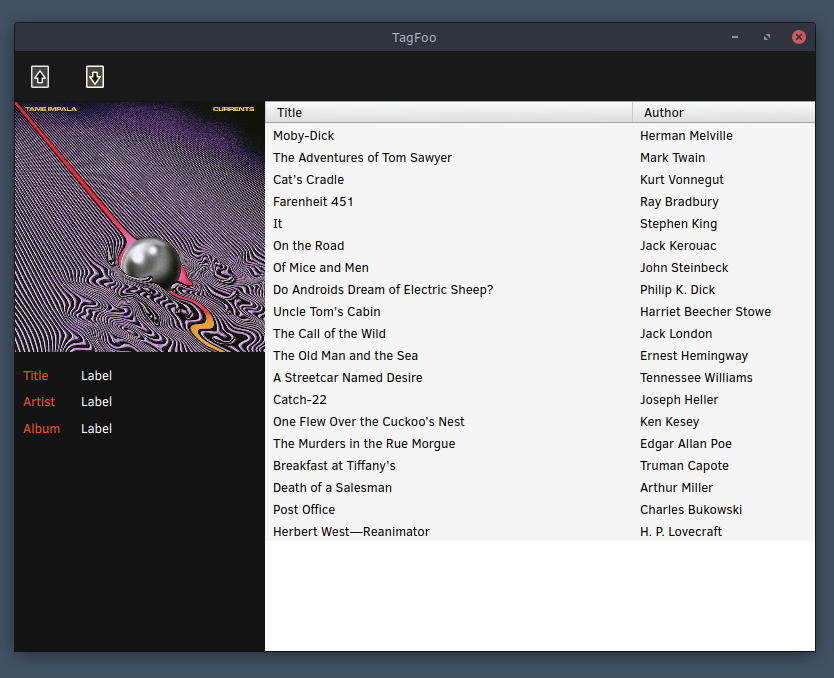Select the row titled It
This screenshot has width=834, height=678.
(540, 224)
